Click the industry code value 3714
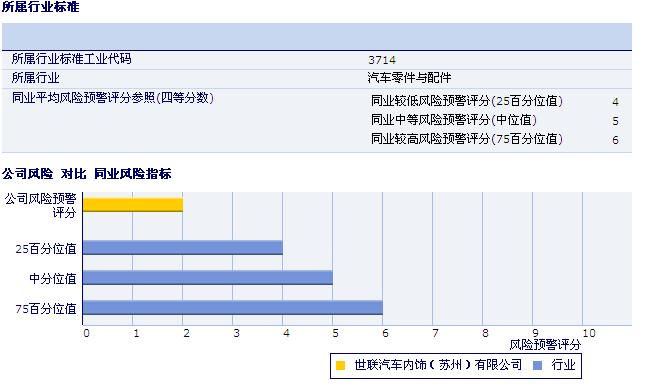 [x=382, y=60]
